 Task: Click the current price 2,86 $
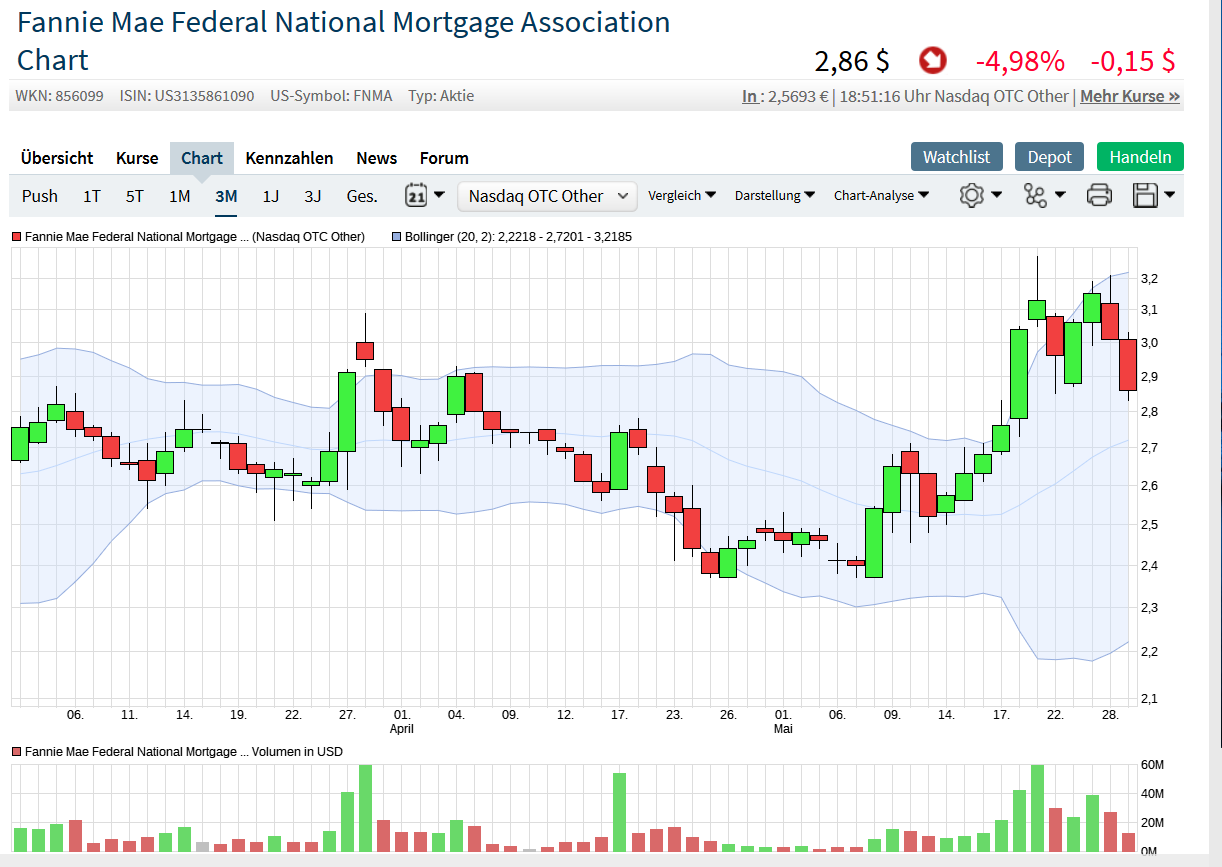tap(852, 61)
